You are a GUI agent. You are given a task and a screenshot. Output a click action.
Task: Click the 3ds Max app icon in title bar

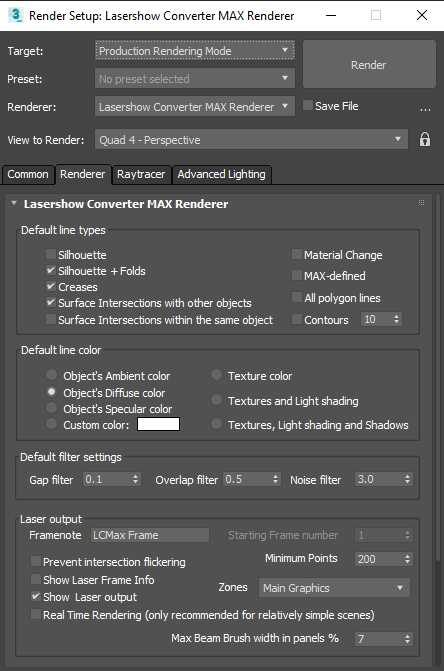pyautogui.click(x=15, y=15)
